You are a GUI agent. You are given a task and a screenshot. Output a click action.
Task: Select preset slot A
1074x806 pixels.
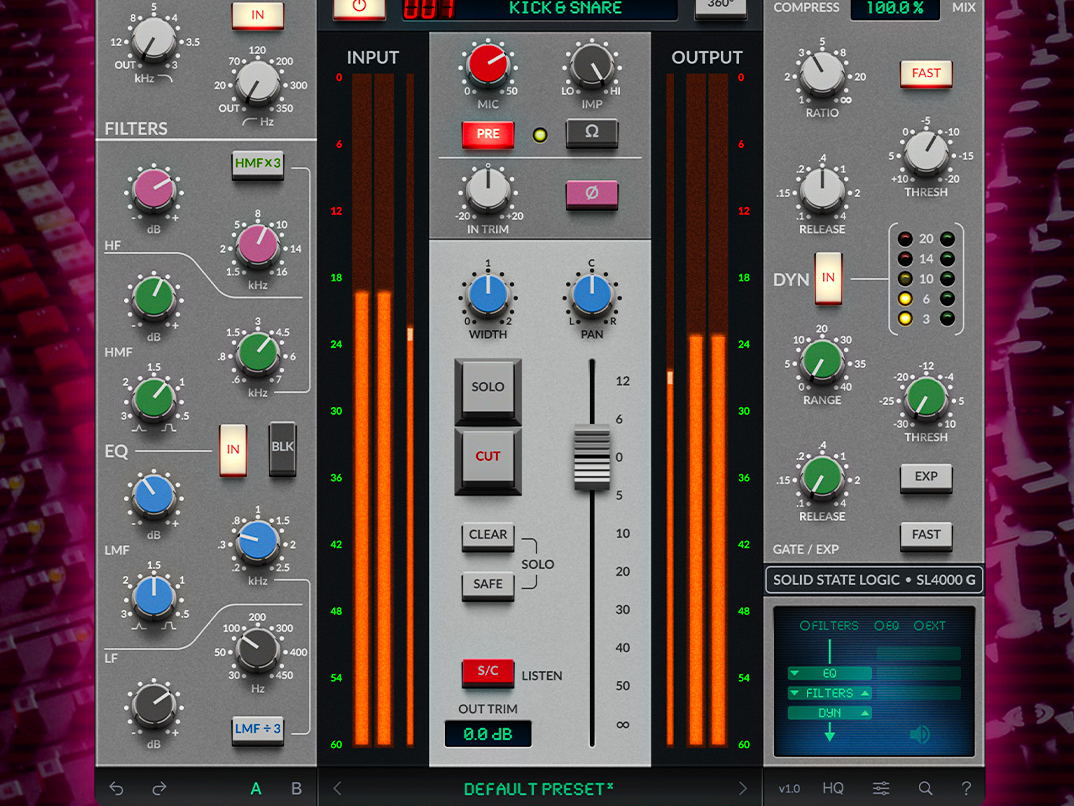255,788
